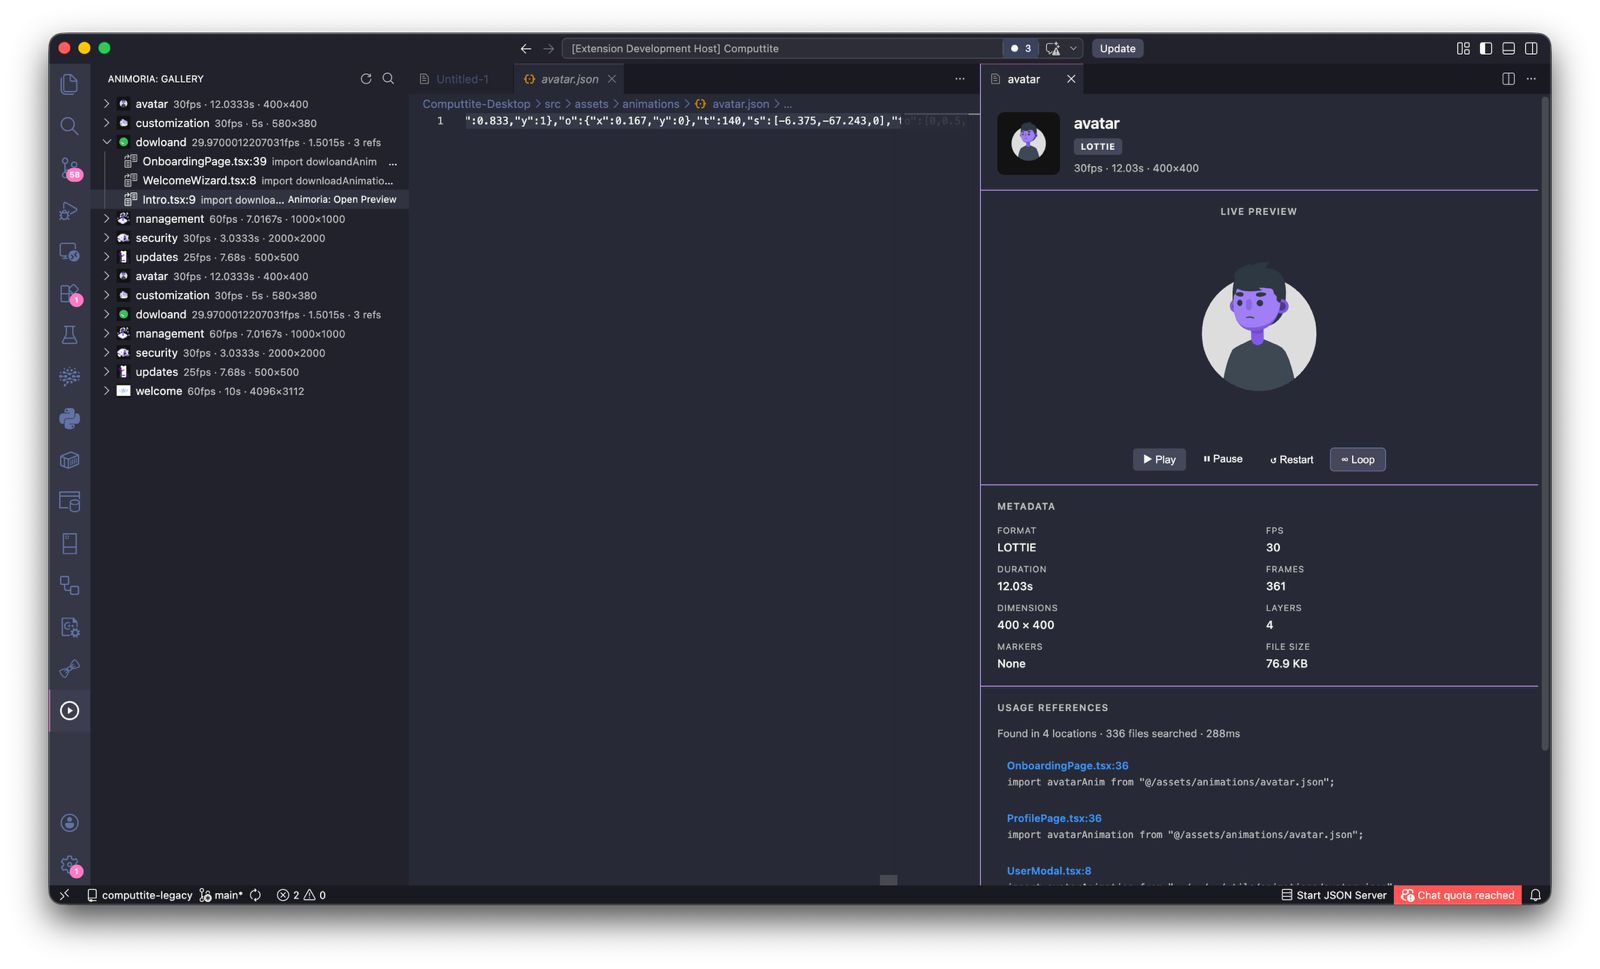Viewport: 1600px width, 969px height.
Task: Expand the welcome gallery item
Action: coord(107,391)
